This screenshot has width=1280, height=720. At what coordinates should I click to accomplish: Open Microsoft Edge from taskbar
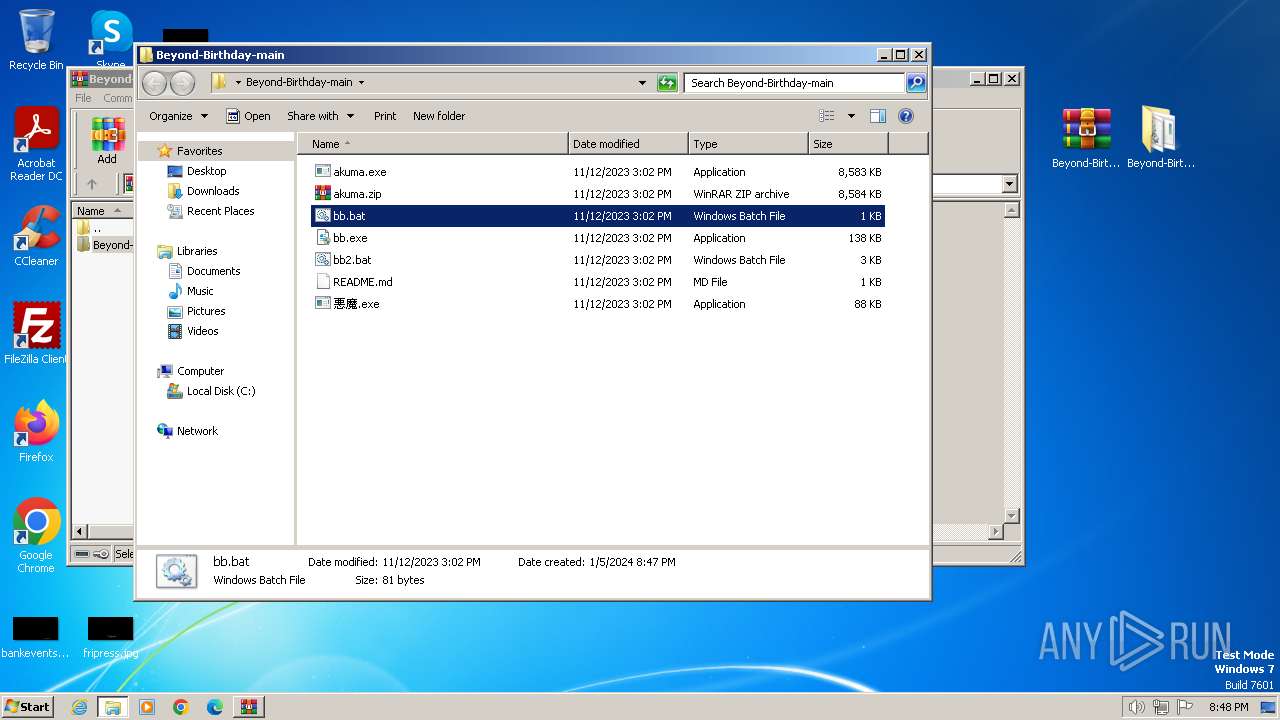[215, 707]
